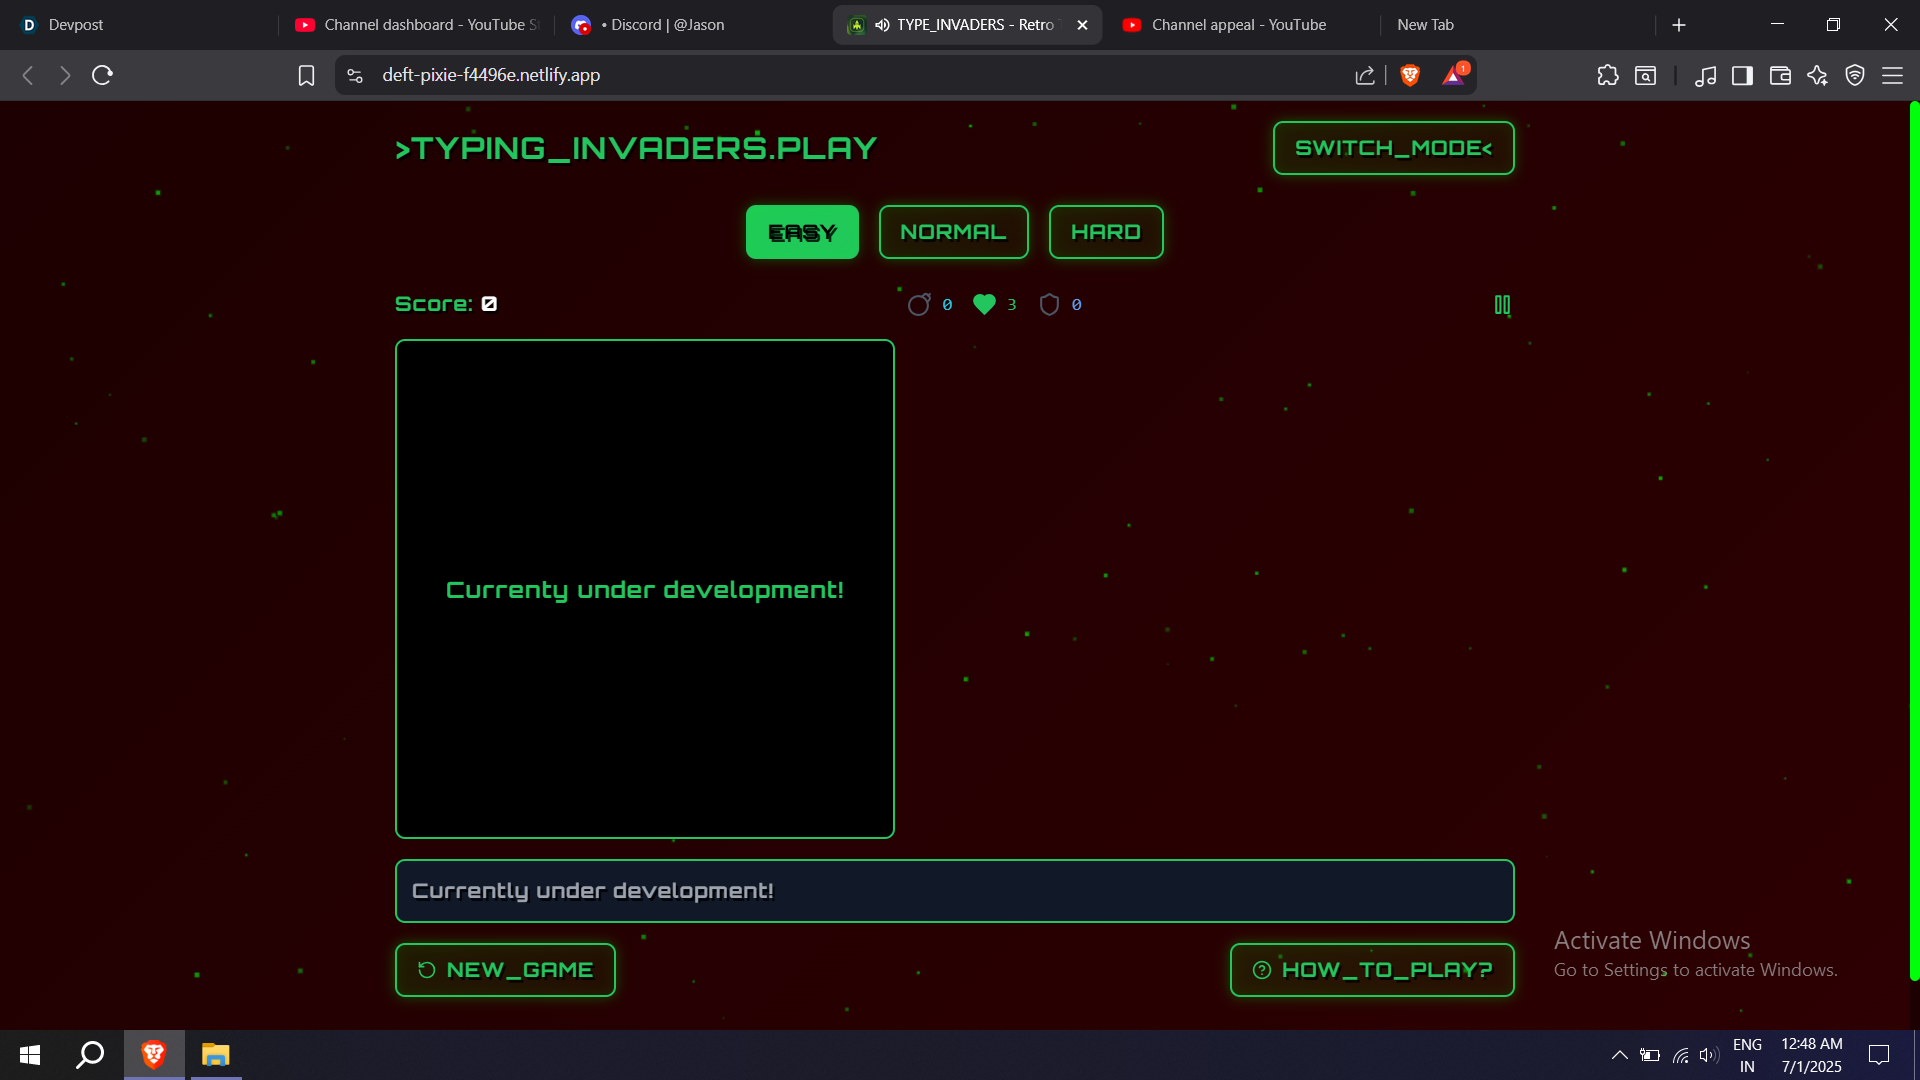This screenshot has width=1920, height=1080.
Task: Expand the system tray hidden icons
Action: [x=1619, y=1055]
